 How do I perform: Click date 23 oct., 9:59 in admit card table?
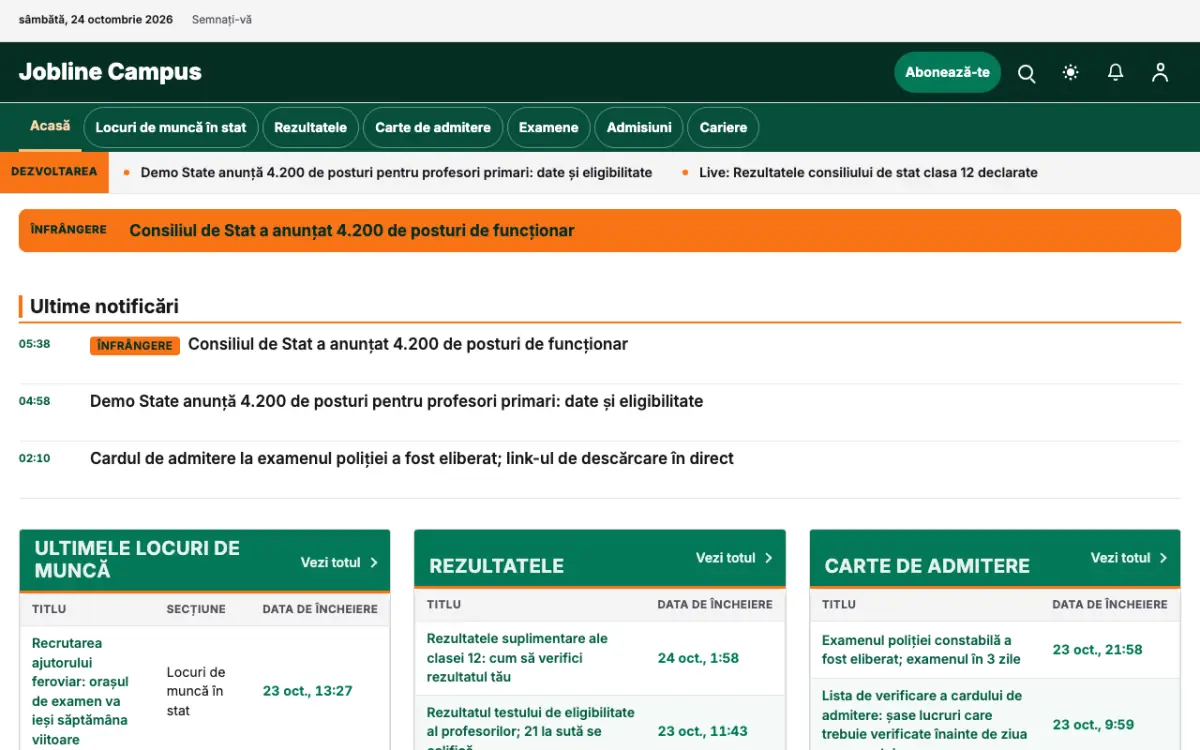pos(1093,724)
